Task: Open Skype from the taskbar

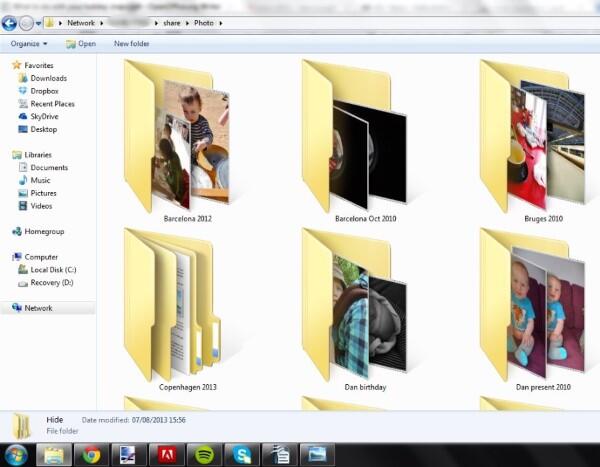Action: (242, 455)
